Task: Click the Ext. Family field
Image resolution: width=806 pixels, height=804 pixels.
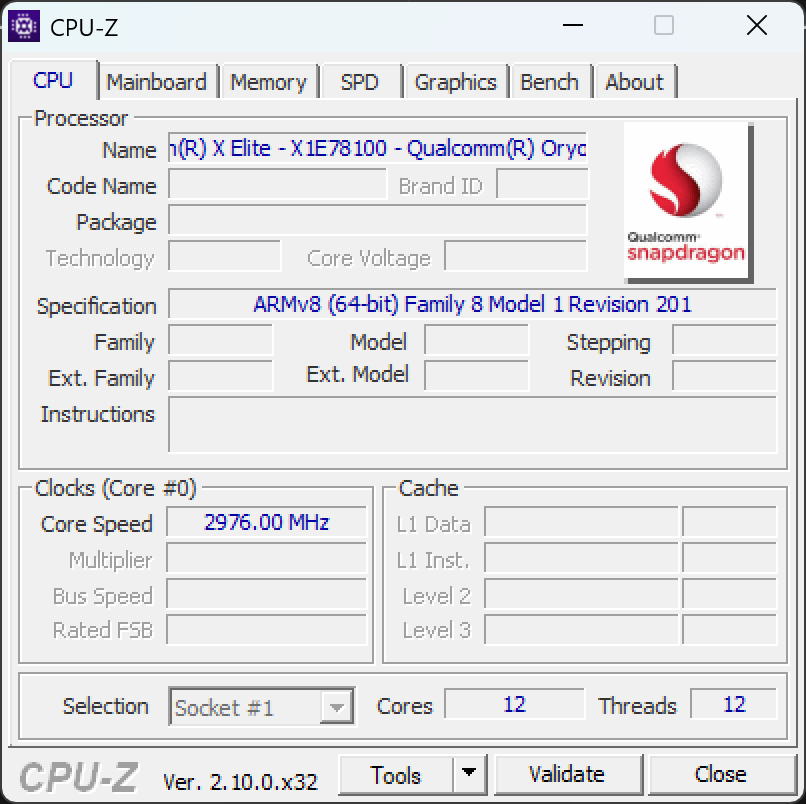Action: (x=221, y=376)
